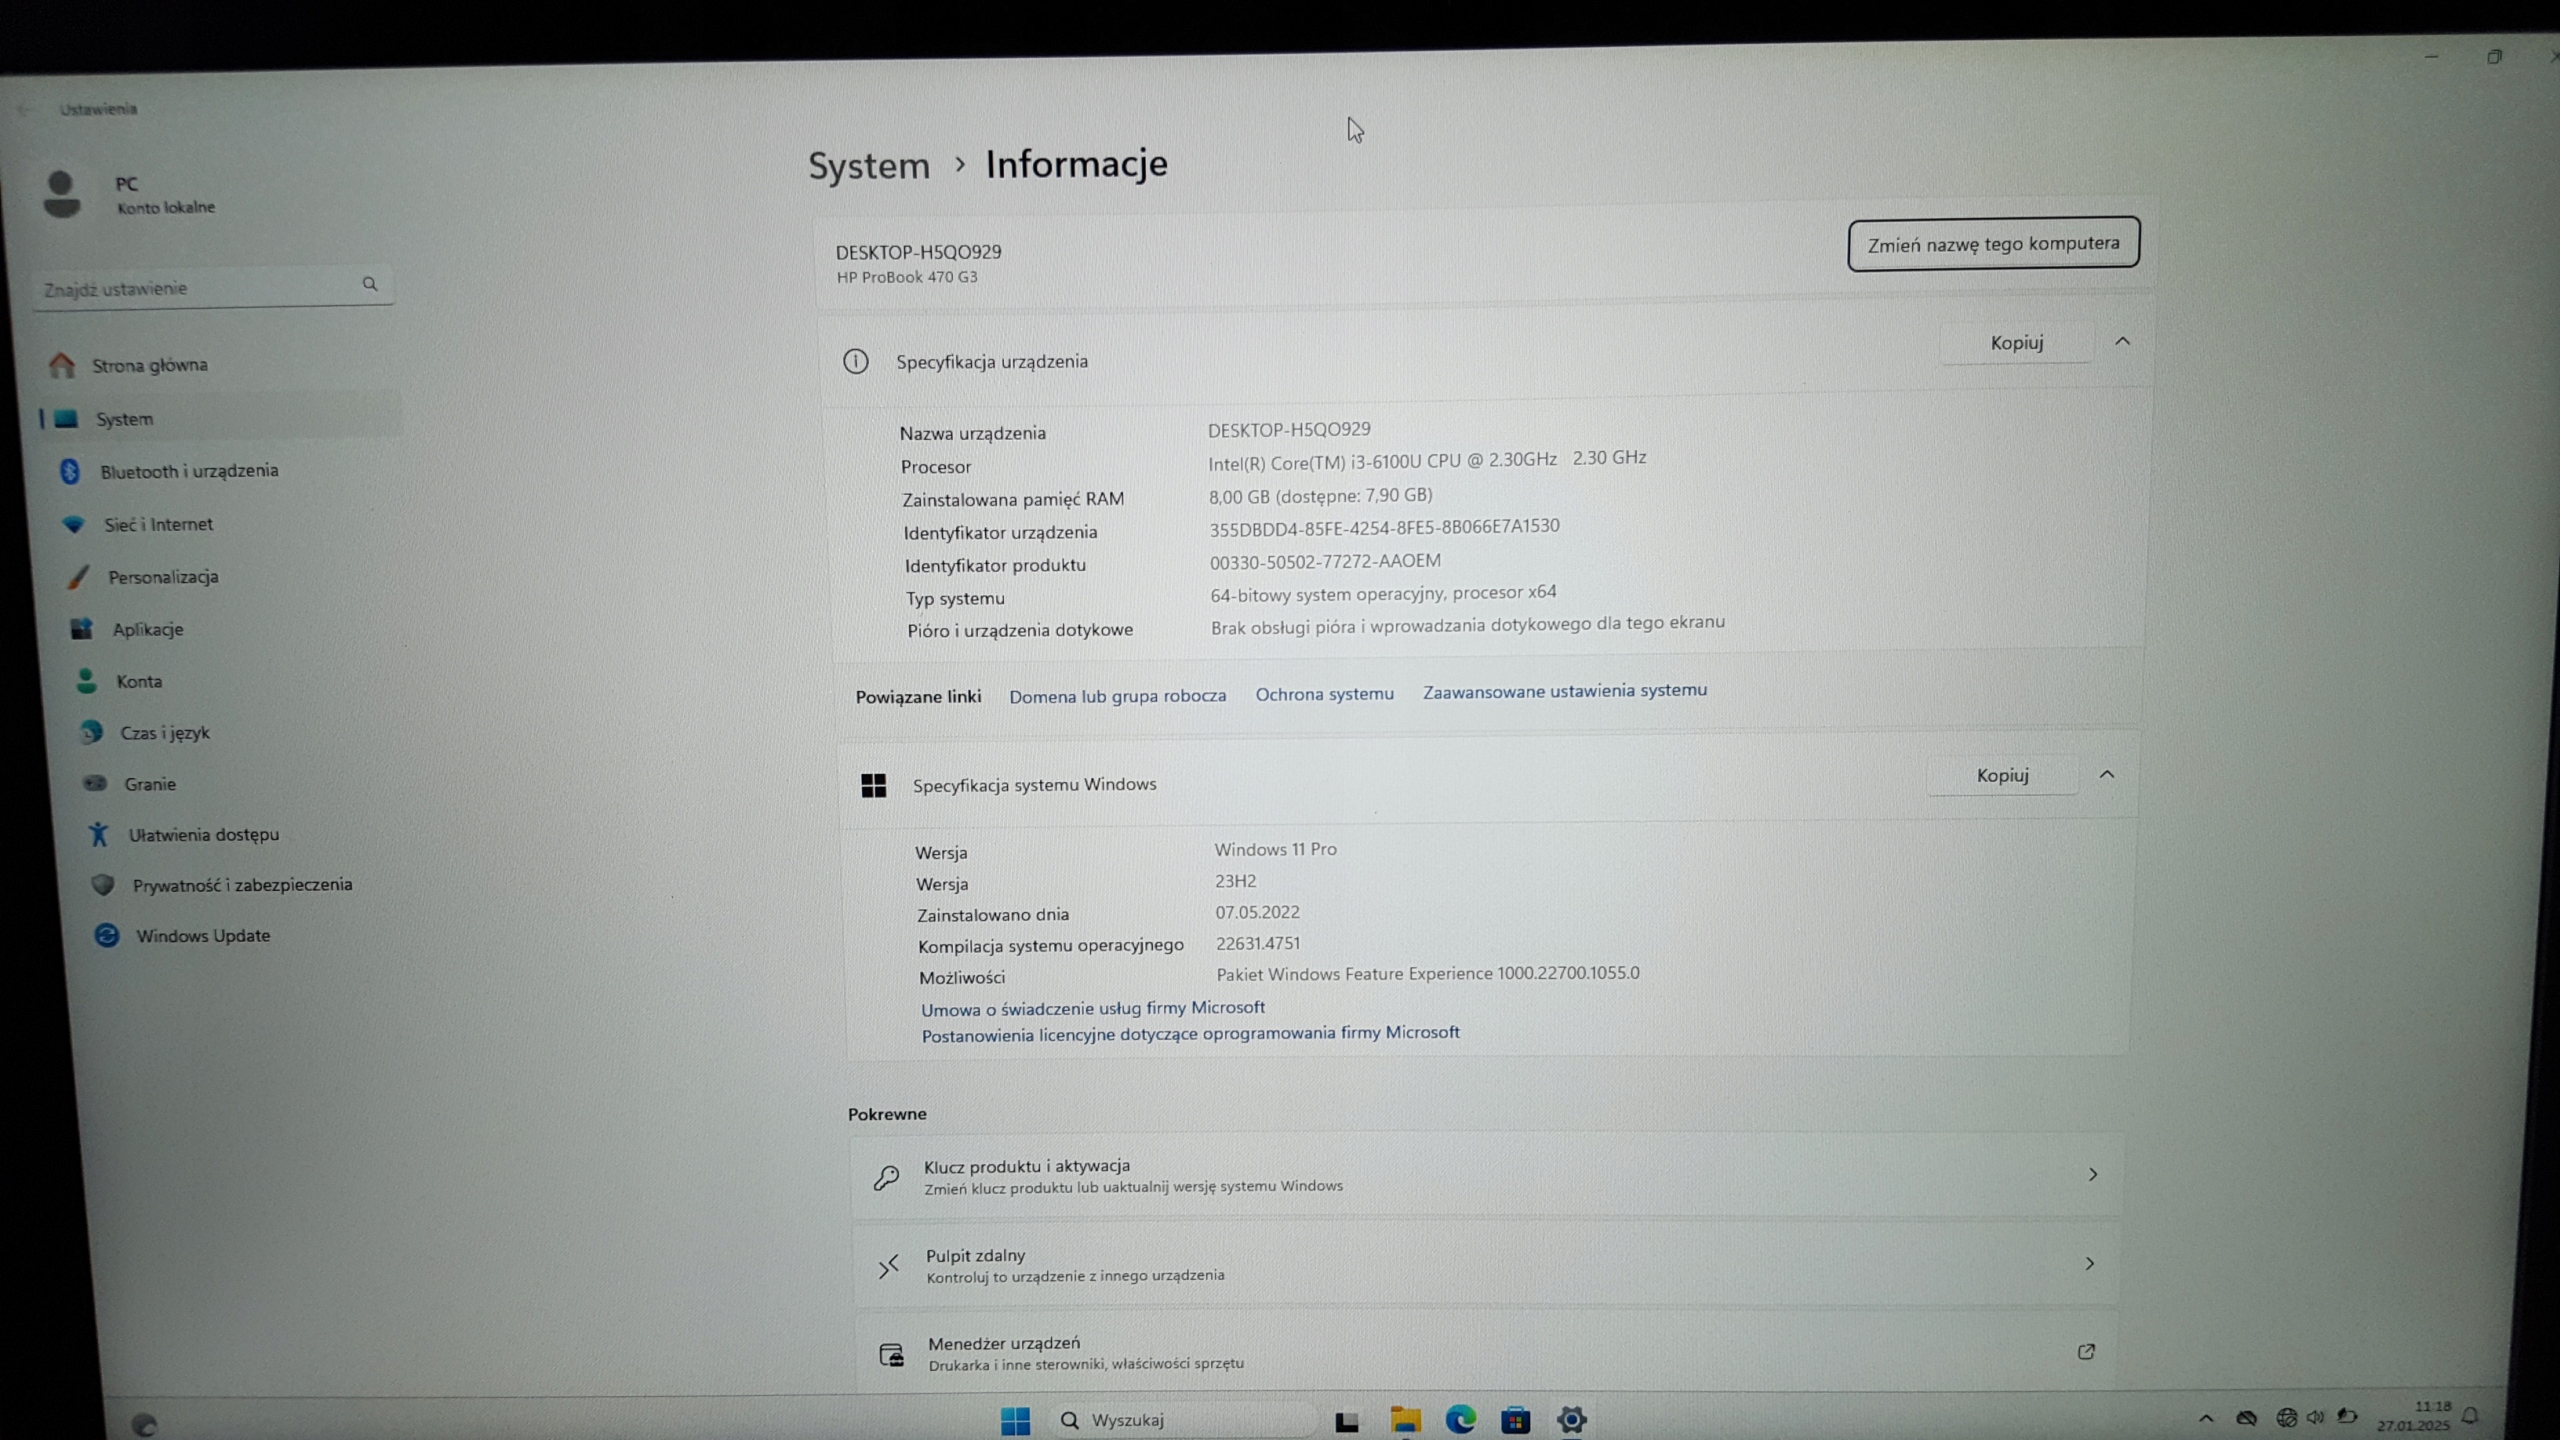Select Strona główna menu item

pos(149,365)
